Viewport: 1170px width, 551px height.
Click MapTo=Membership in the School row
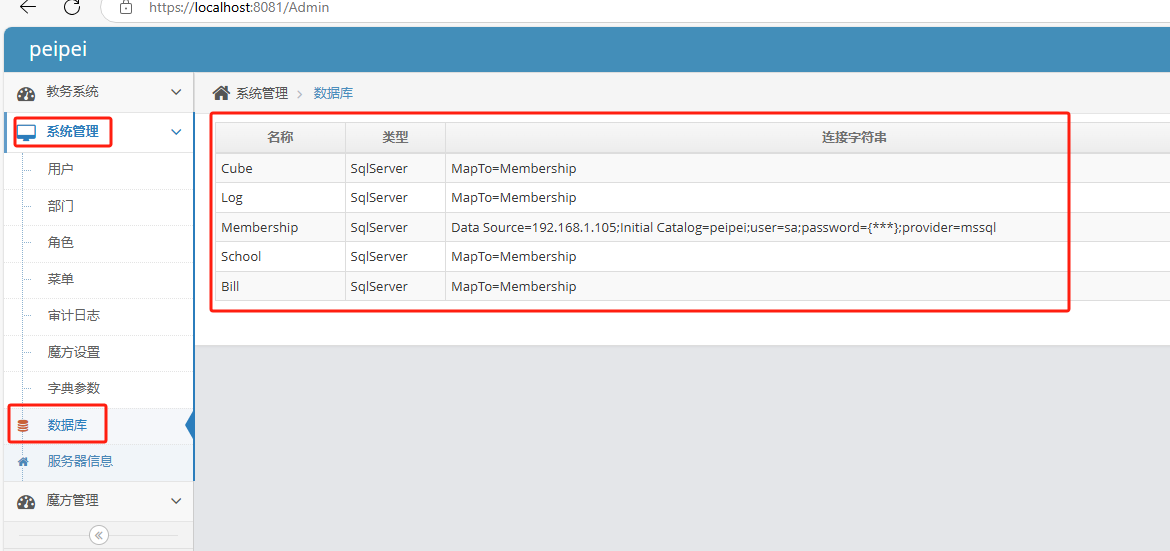pos(513,257)
